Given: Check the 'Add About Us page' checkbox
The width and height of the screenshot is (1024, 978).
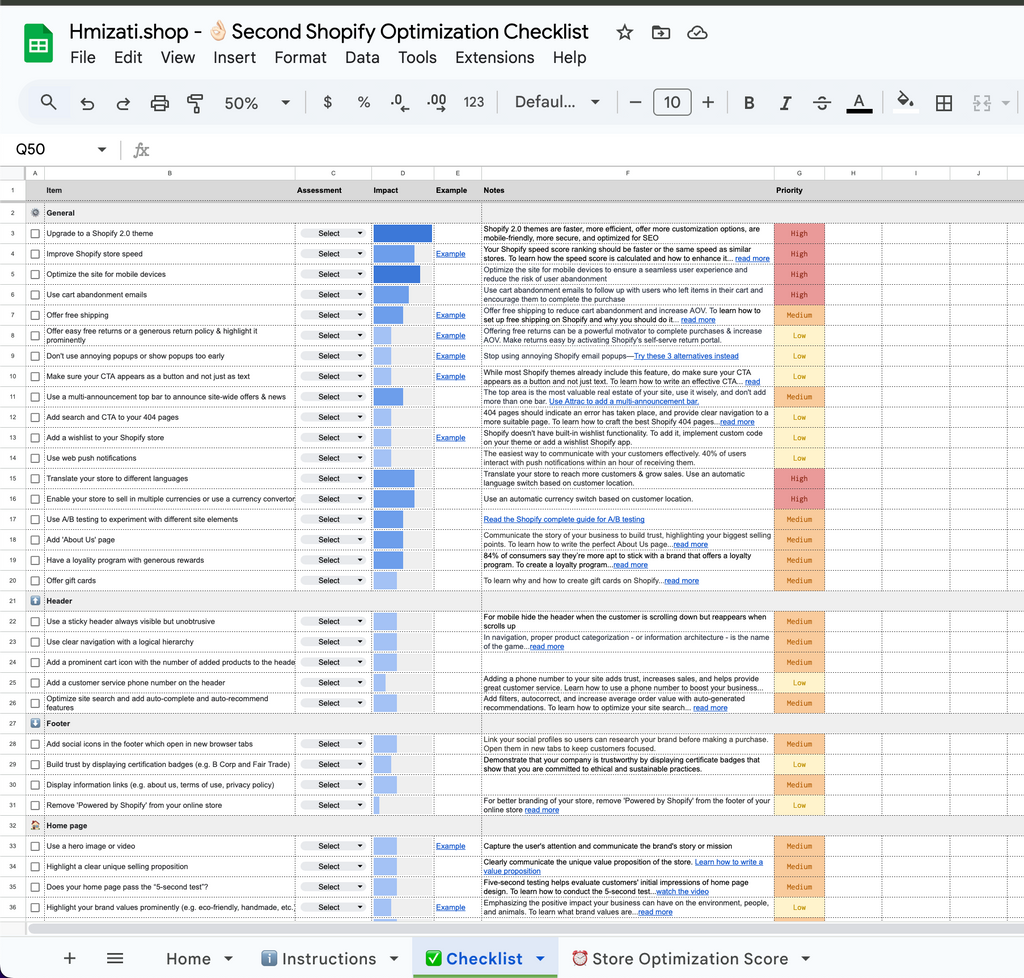Looking at the screenshot, I should 35,540.
